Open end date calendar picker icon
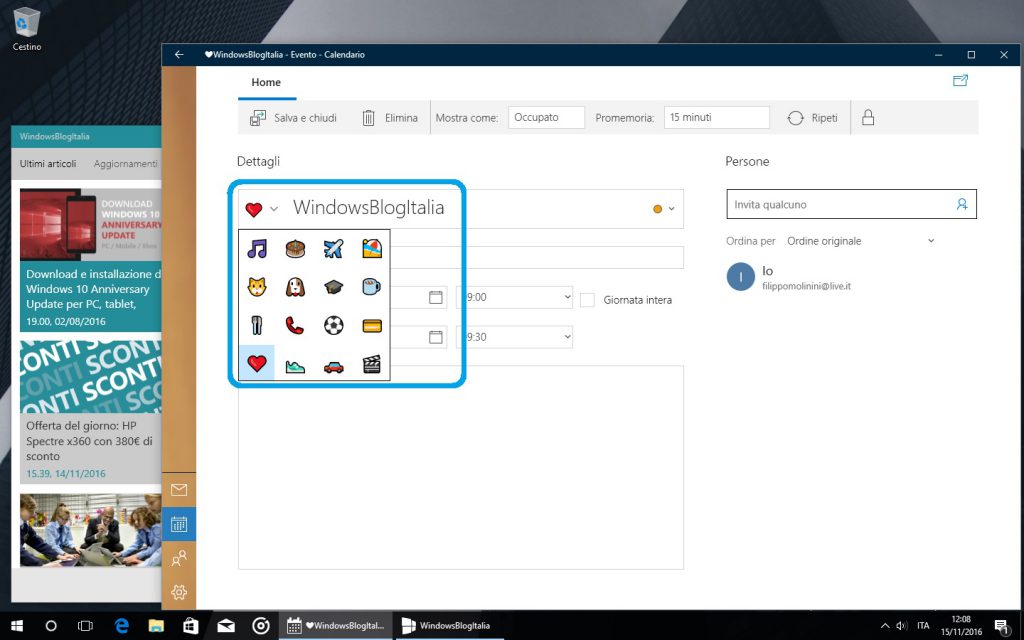The image size is (1024, 640). pyautogui.click(x=436, y=337)
